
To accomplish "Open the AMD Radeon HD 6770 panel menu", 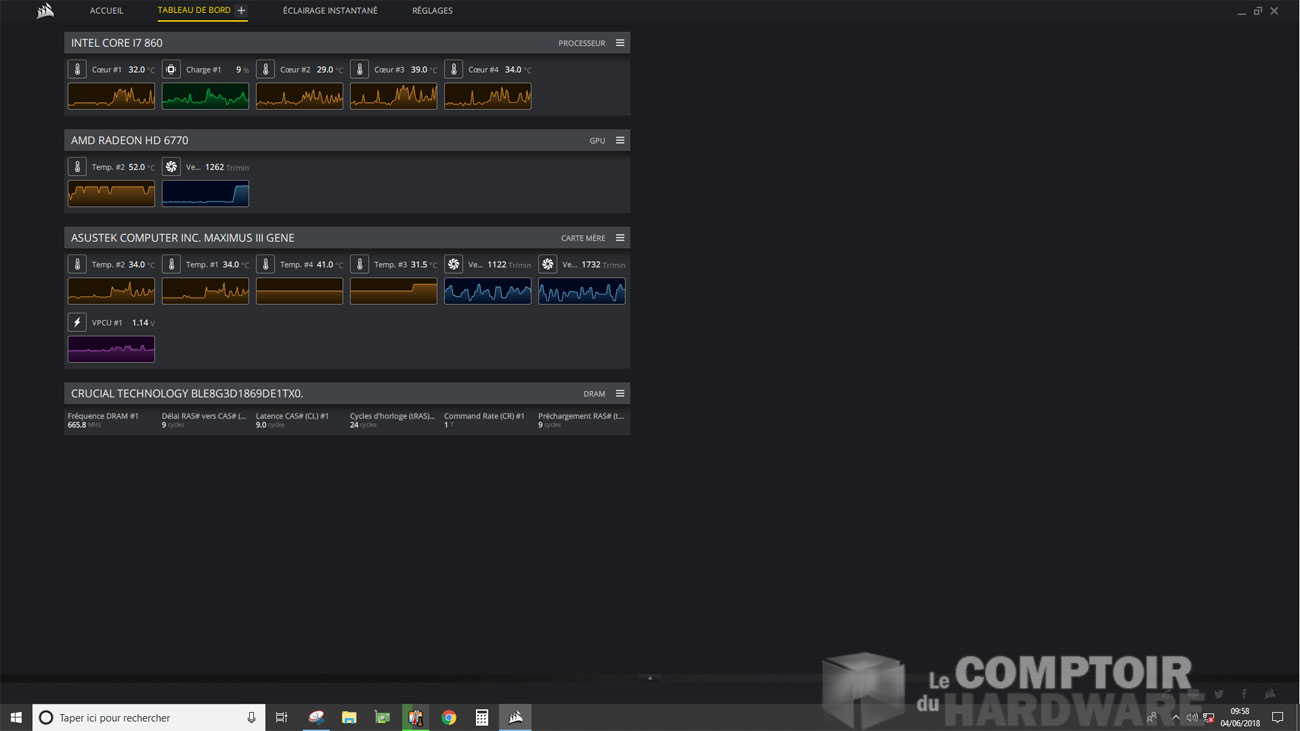I will point(620,140).
